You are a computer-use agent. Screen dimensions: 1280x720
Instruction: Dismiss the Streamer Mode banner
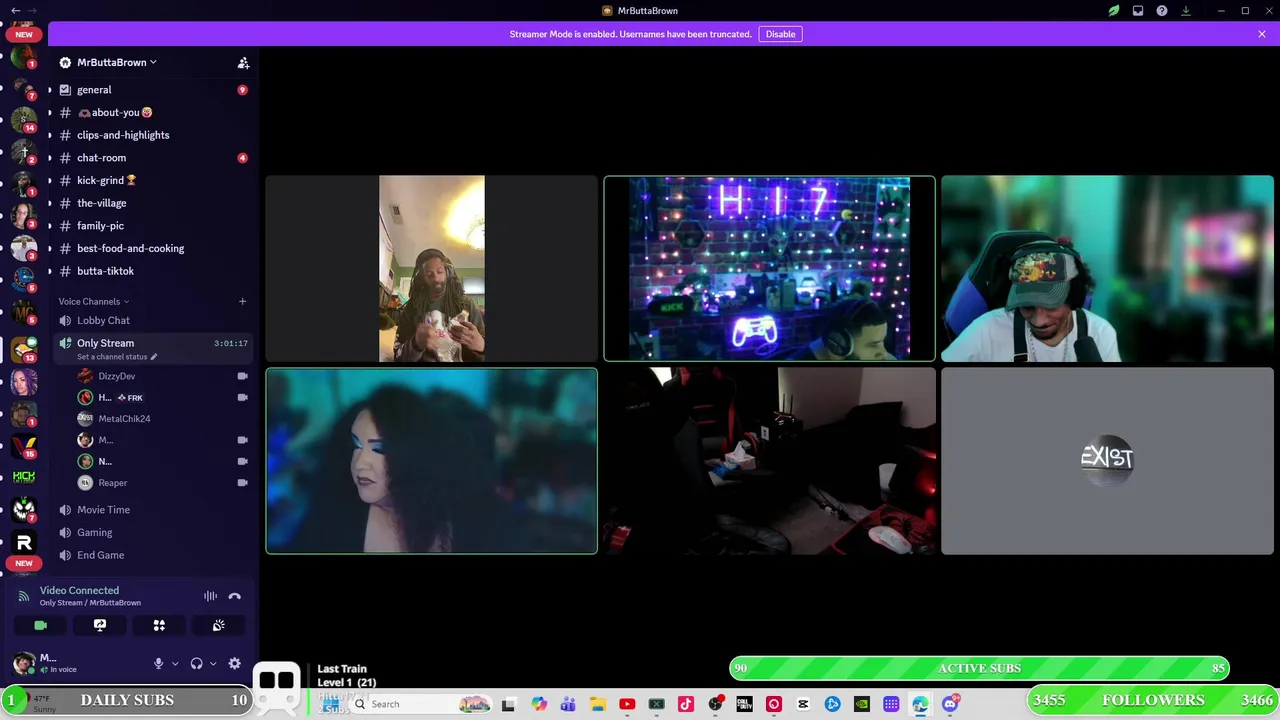[1262, 34]
